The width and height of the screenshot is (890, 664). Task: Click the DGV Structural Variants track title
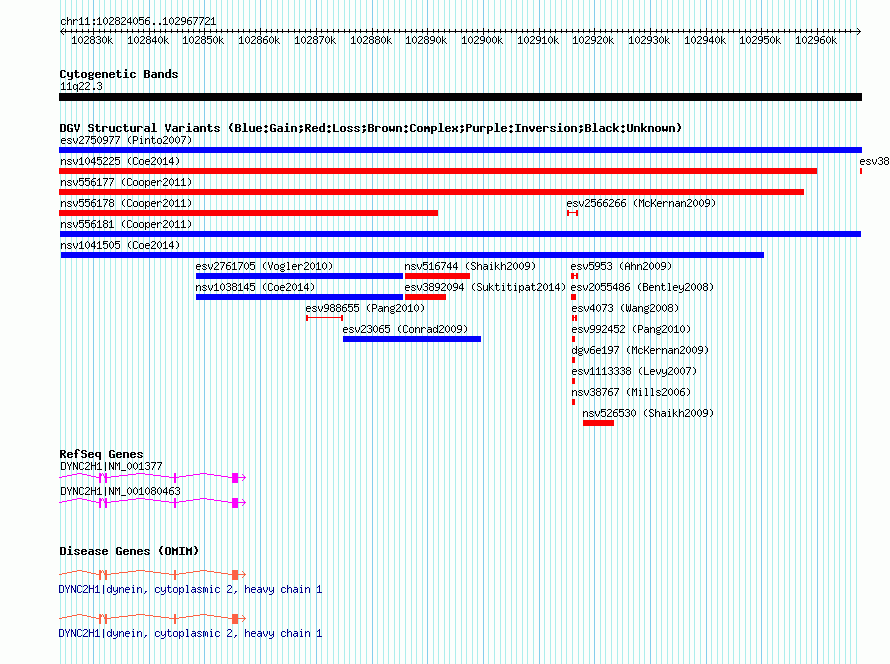click(370, 128)
